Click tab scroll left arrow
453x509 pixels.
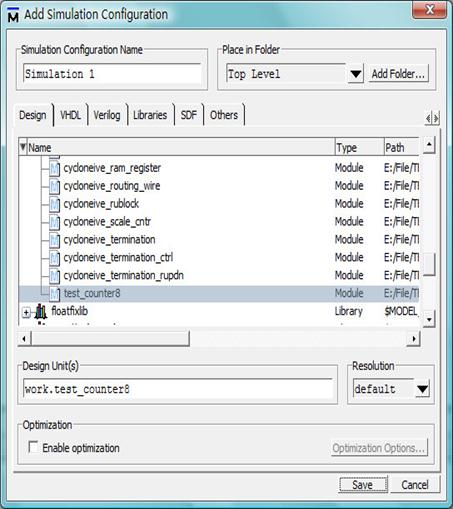pyautogui.click(x=428, y=118)
